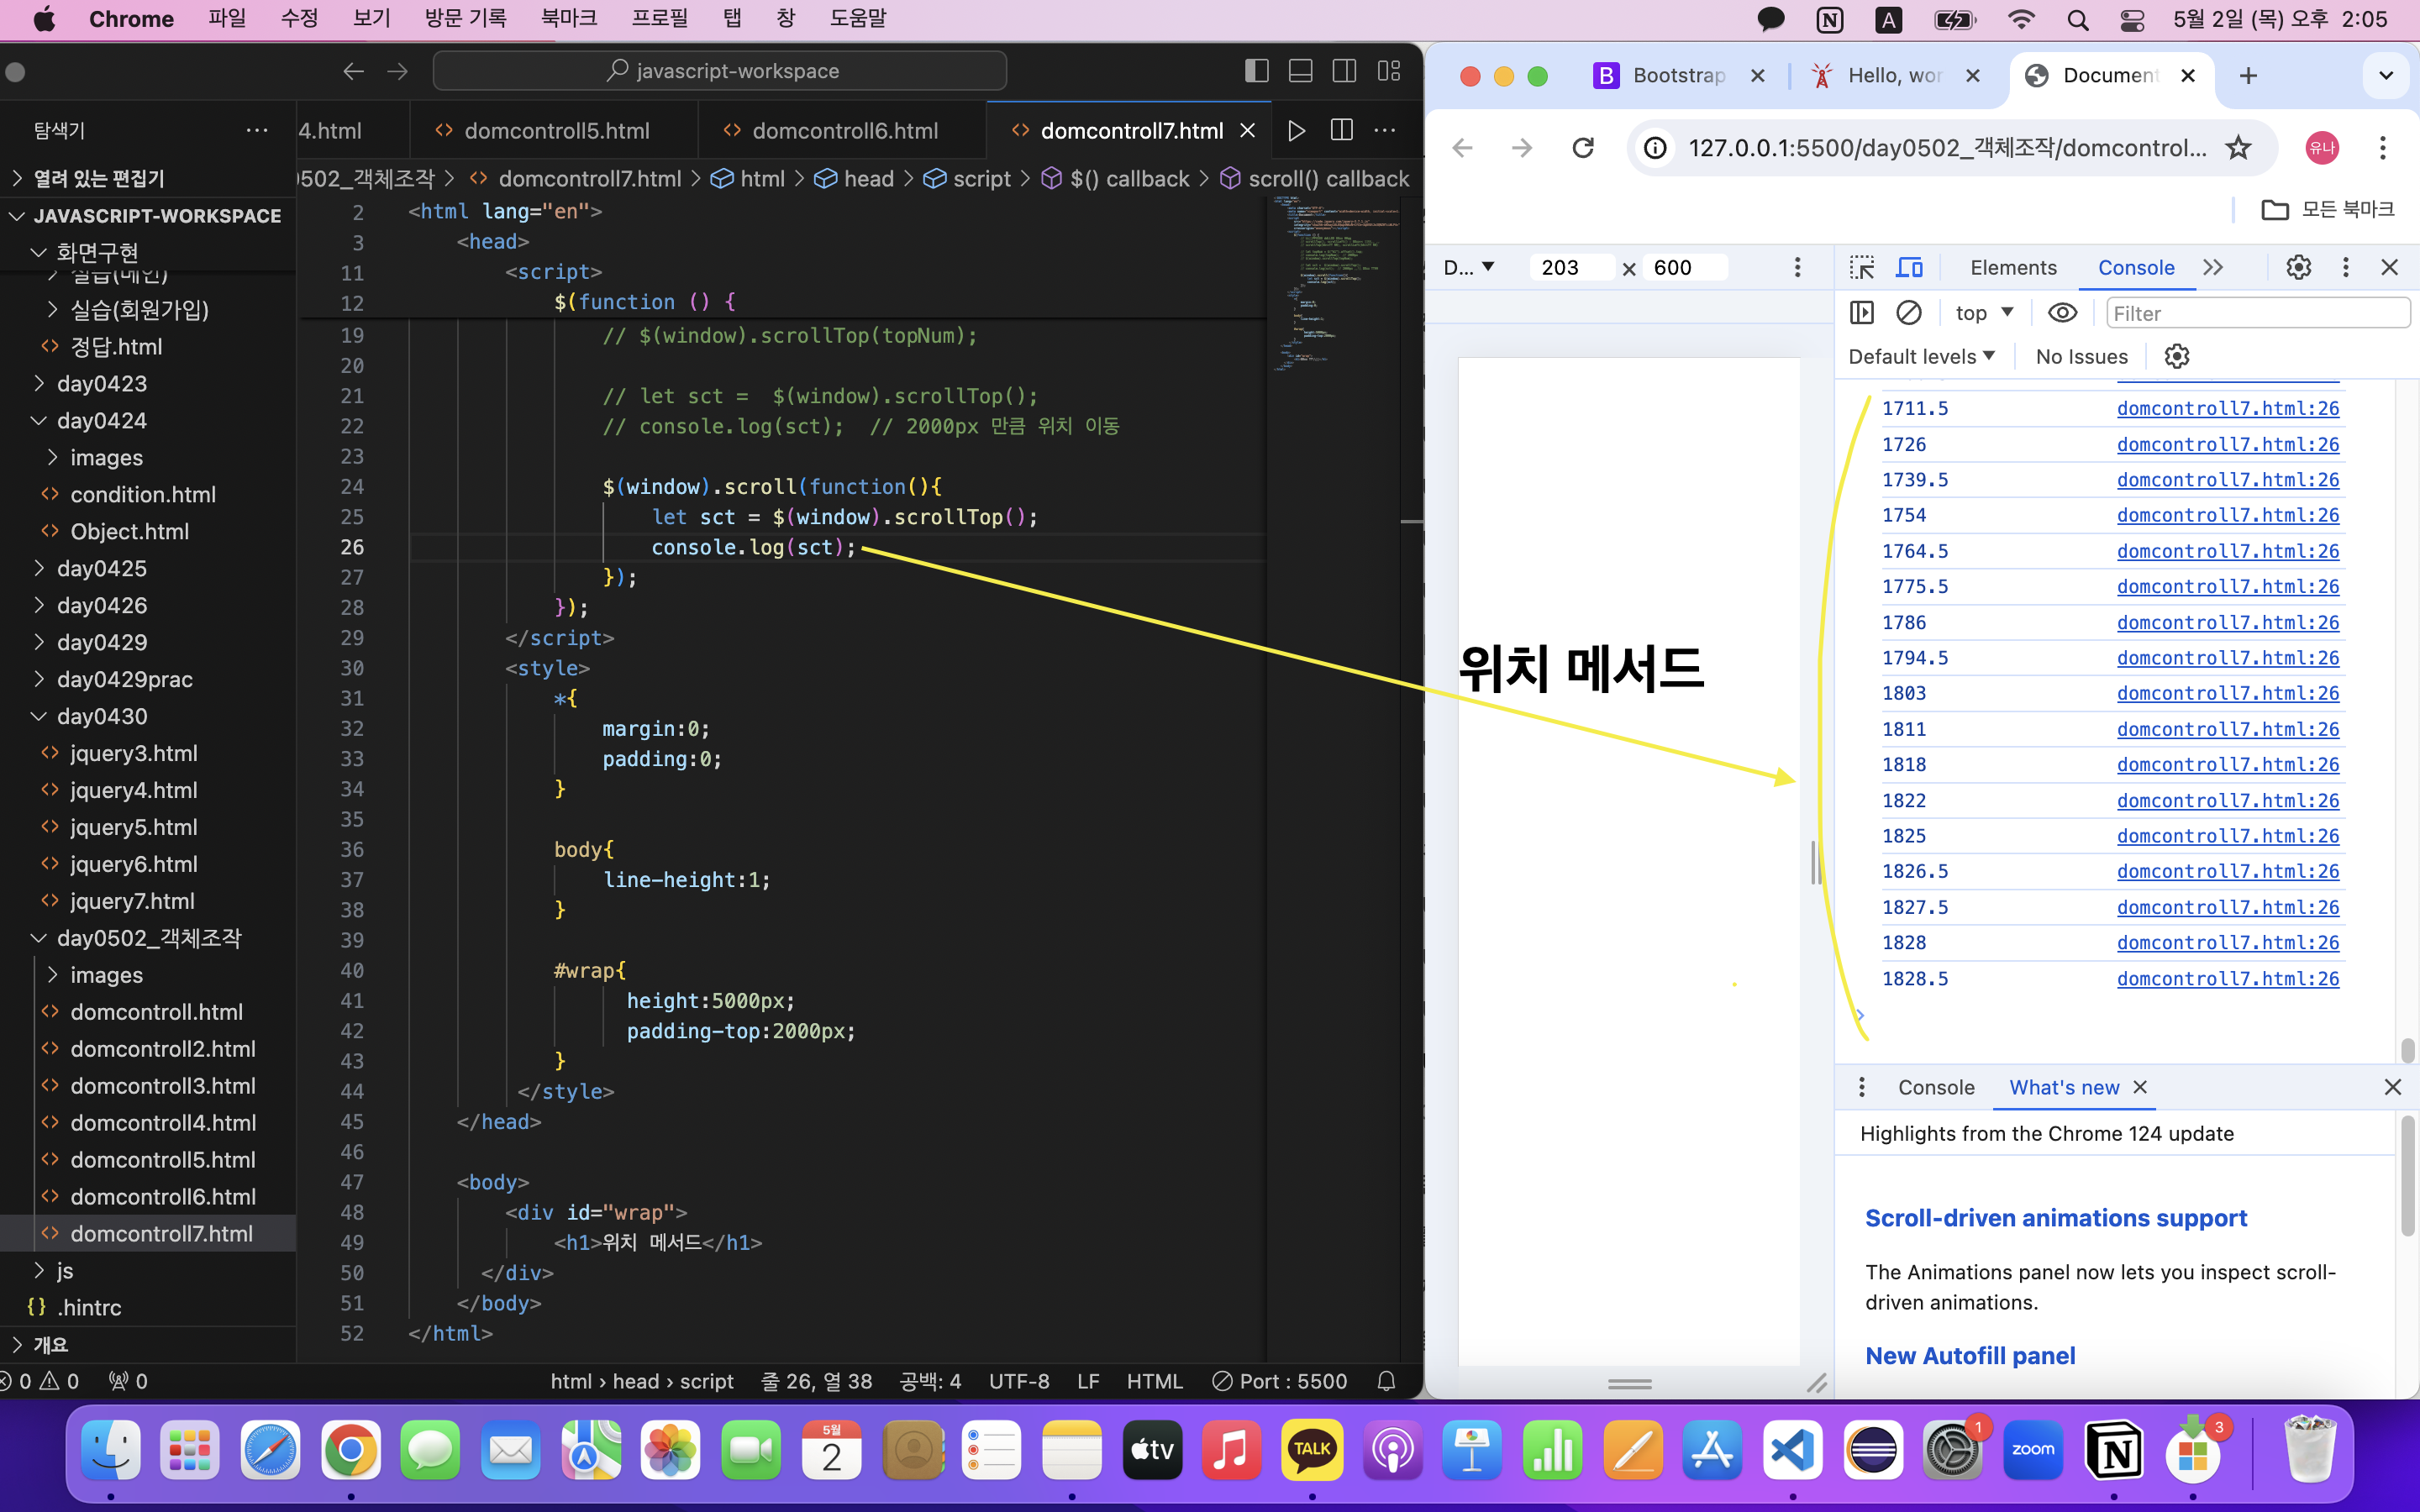Clear the console
Viewport: 2420px width, 1512px height.
pos(1909,313)
